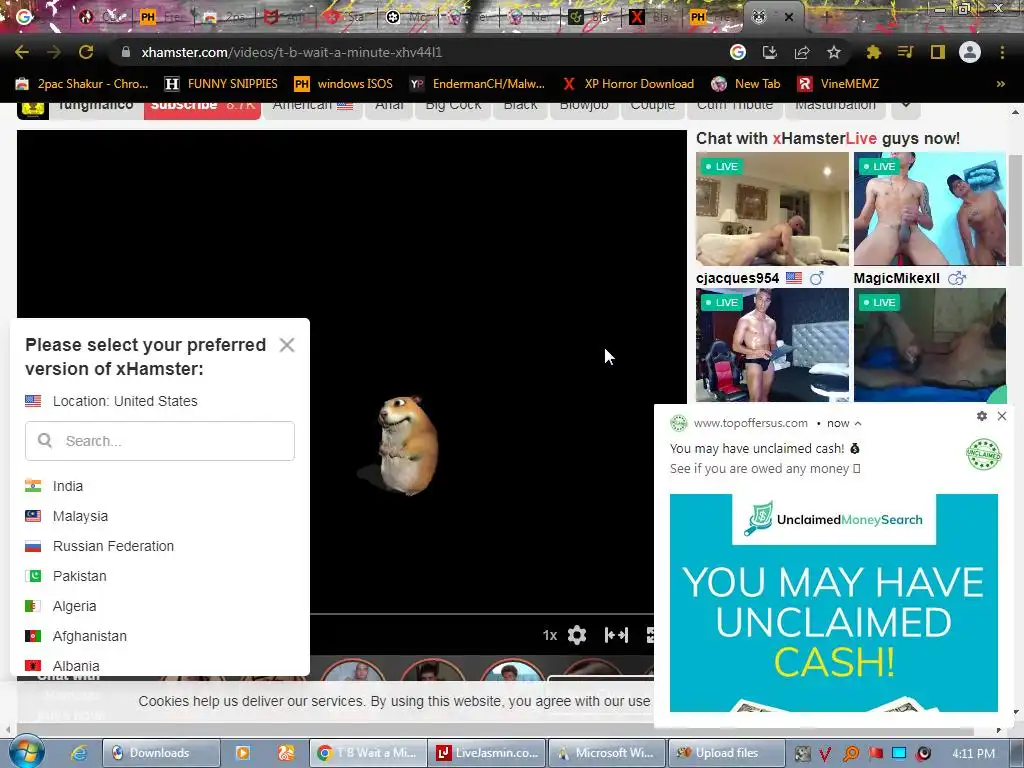Open the '2pac Shakur - Chro...' bookmark

coord(82,84)
